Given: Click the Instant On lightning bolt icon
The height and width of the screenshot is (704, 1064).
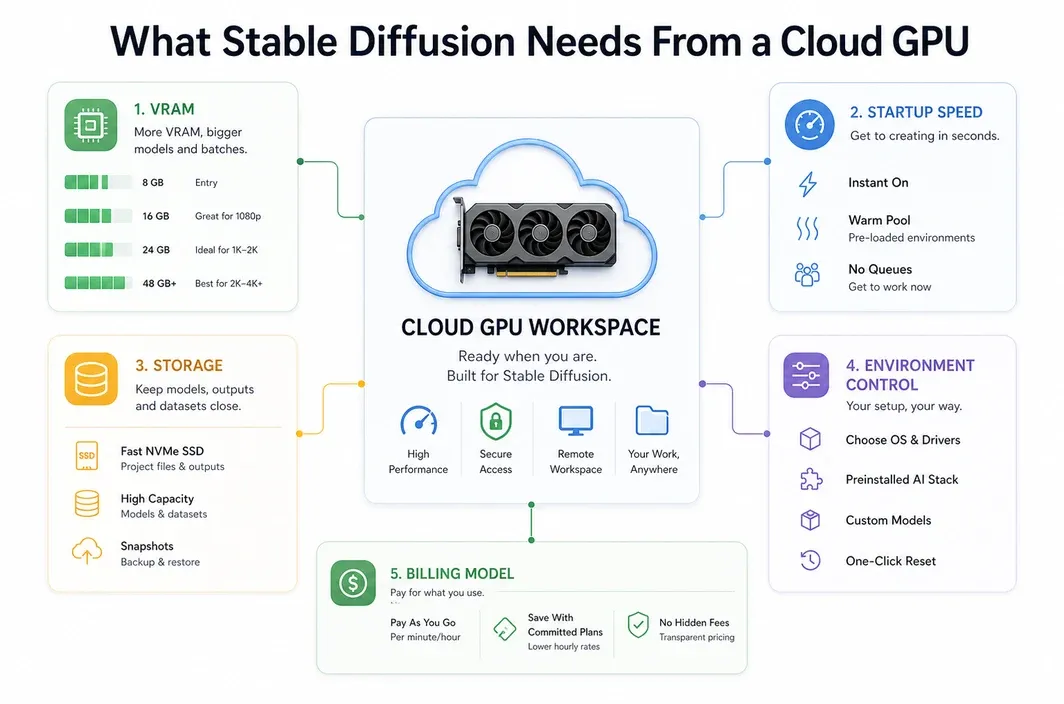Looking at the screenshot, I should pos(808,183).
